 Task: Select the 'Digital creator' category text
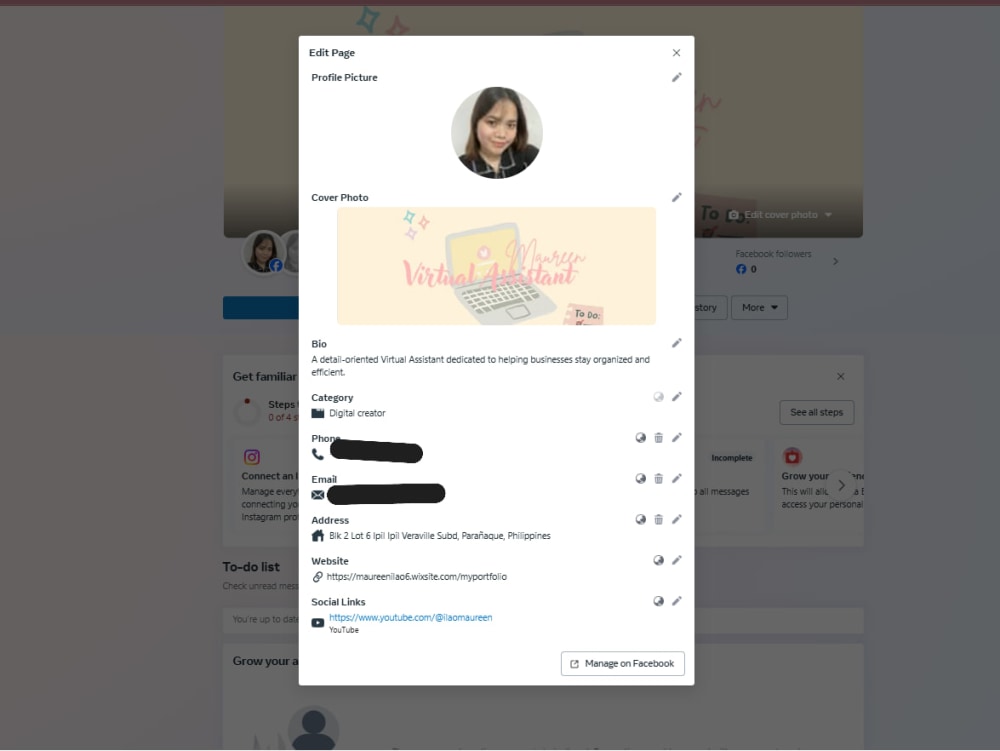point(357,413)
